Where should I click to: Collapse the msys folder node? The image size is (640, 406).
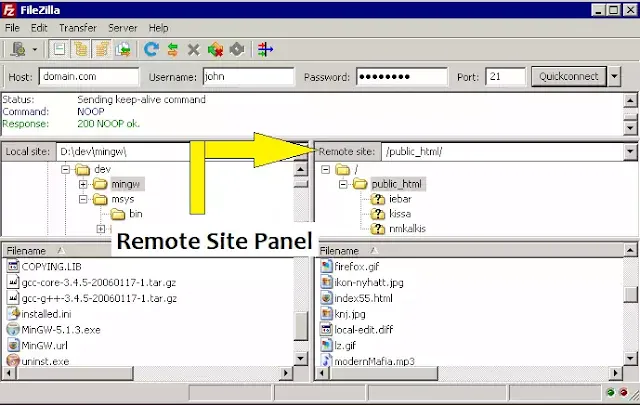click(x=83, y=199)
